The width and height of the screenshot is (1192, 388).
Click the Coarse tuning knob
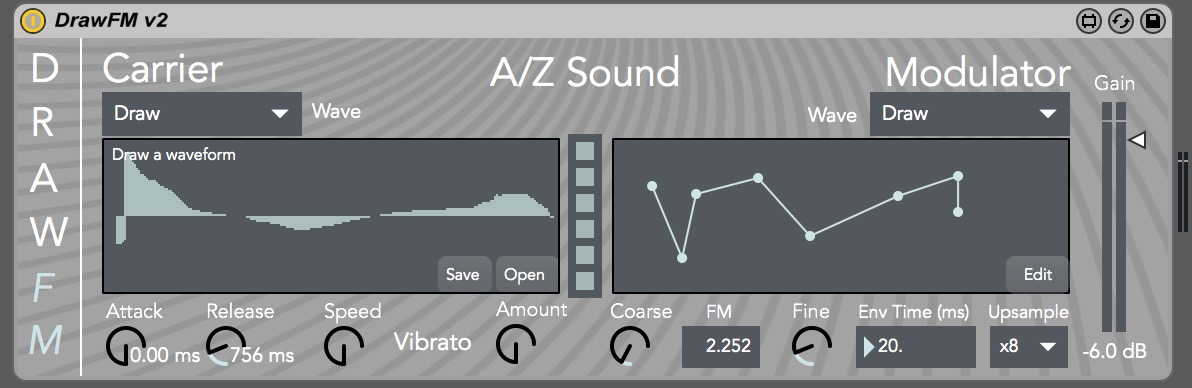(629, 346)
